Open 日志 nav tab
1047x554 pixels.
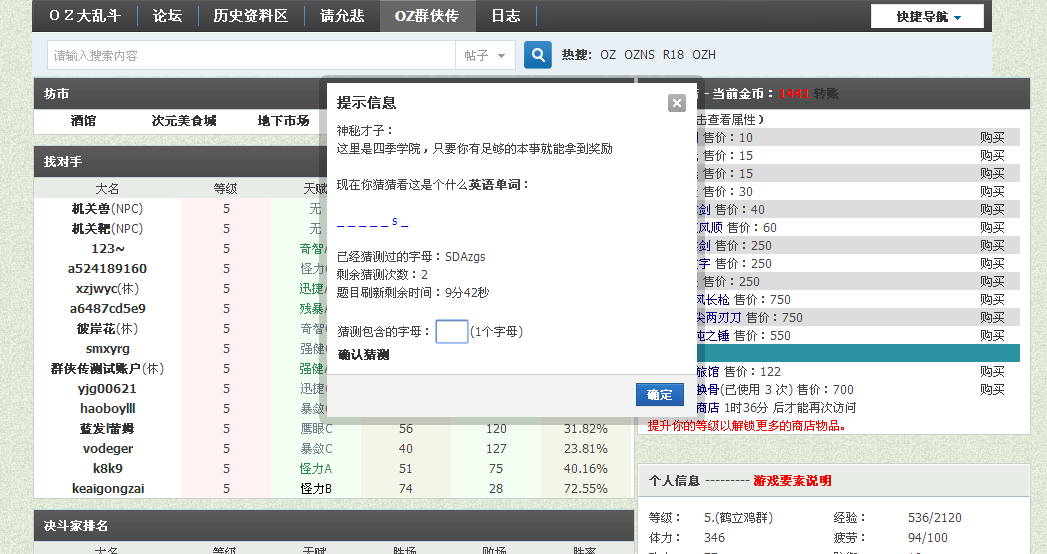point(505,16)
